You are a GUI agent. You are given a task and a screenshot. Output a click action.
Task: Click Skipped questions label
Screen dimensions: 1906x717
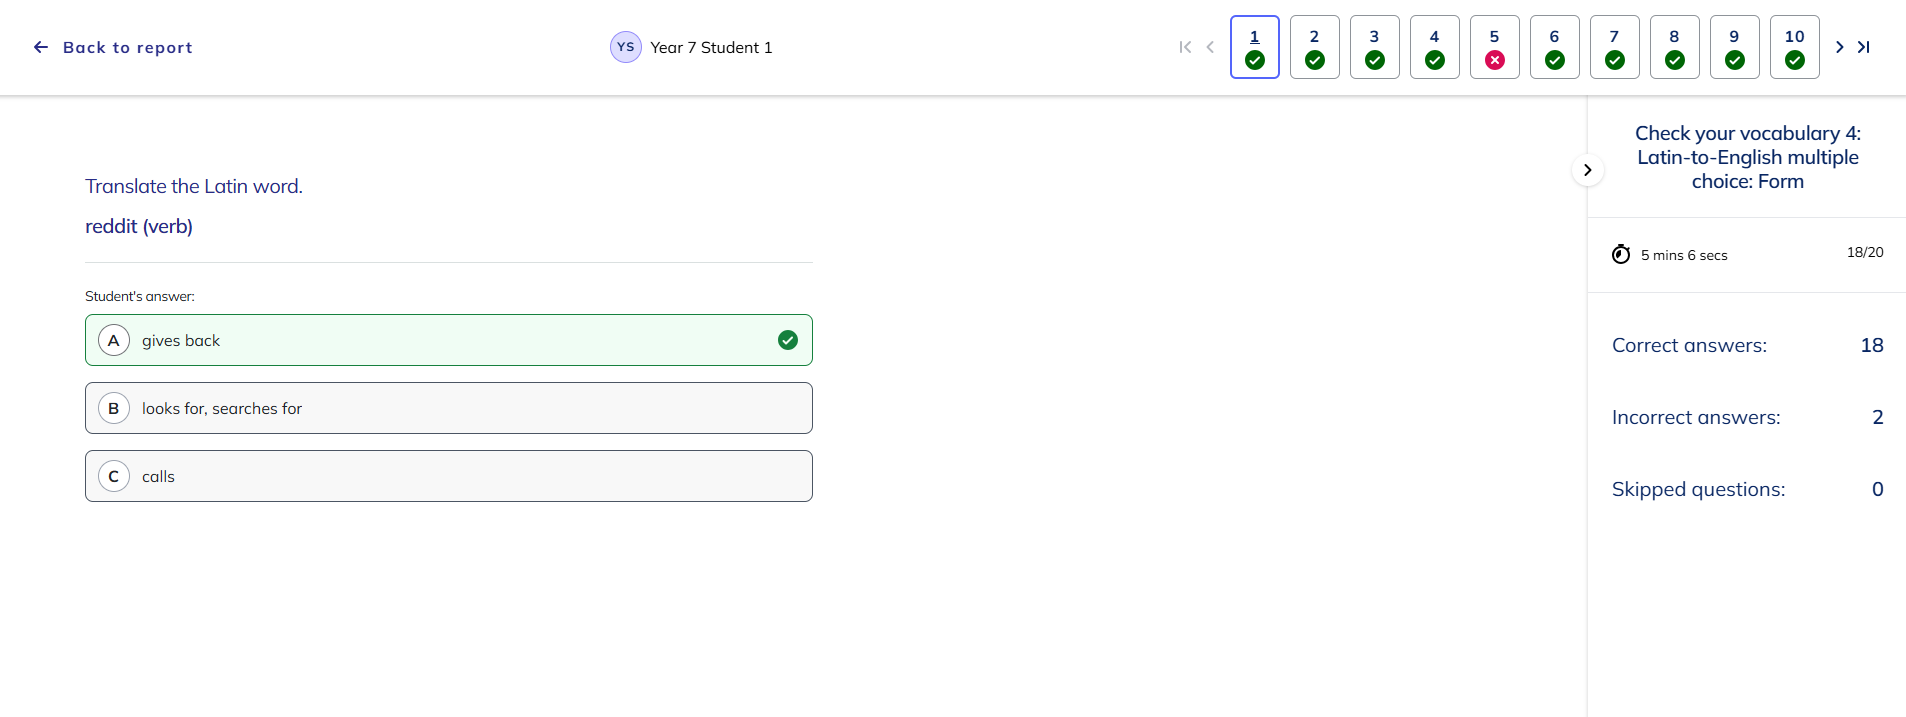(x=1698, y=489)
